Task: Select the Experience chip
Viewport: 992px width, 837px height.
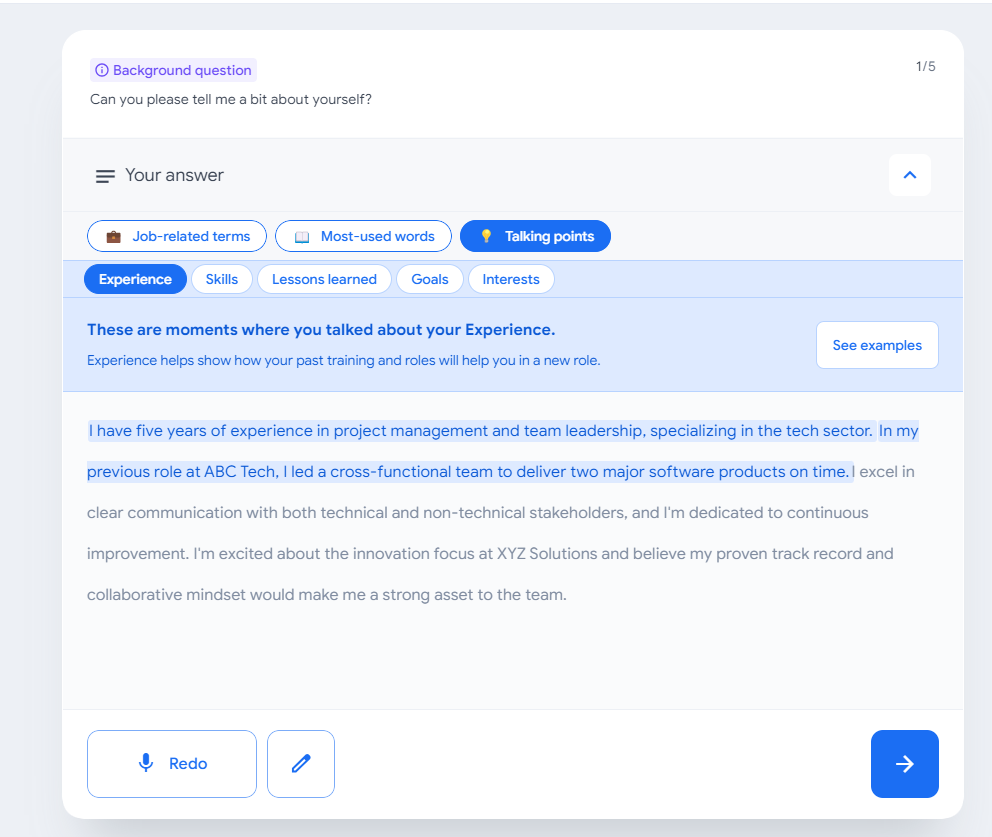Action: coord(135,279)
